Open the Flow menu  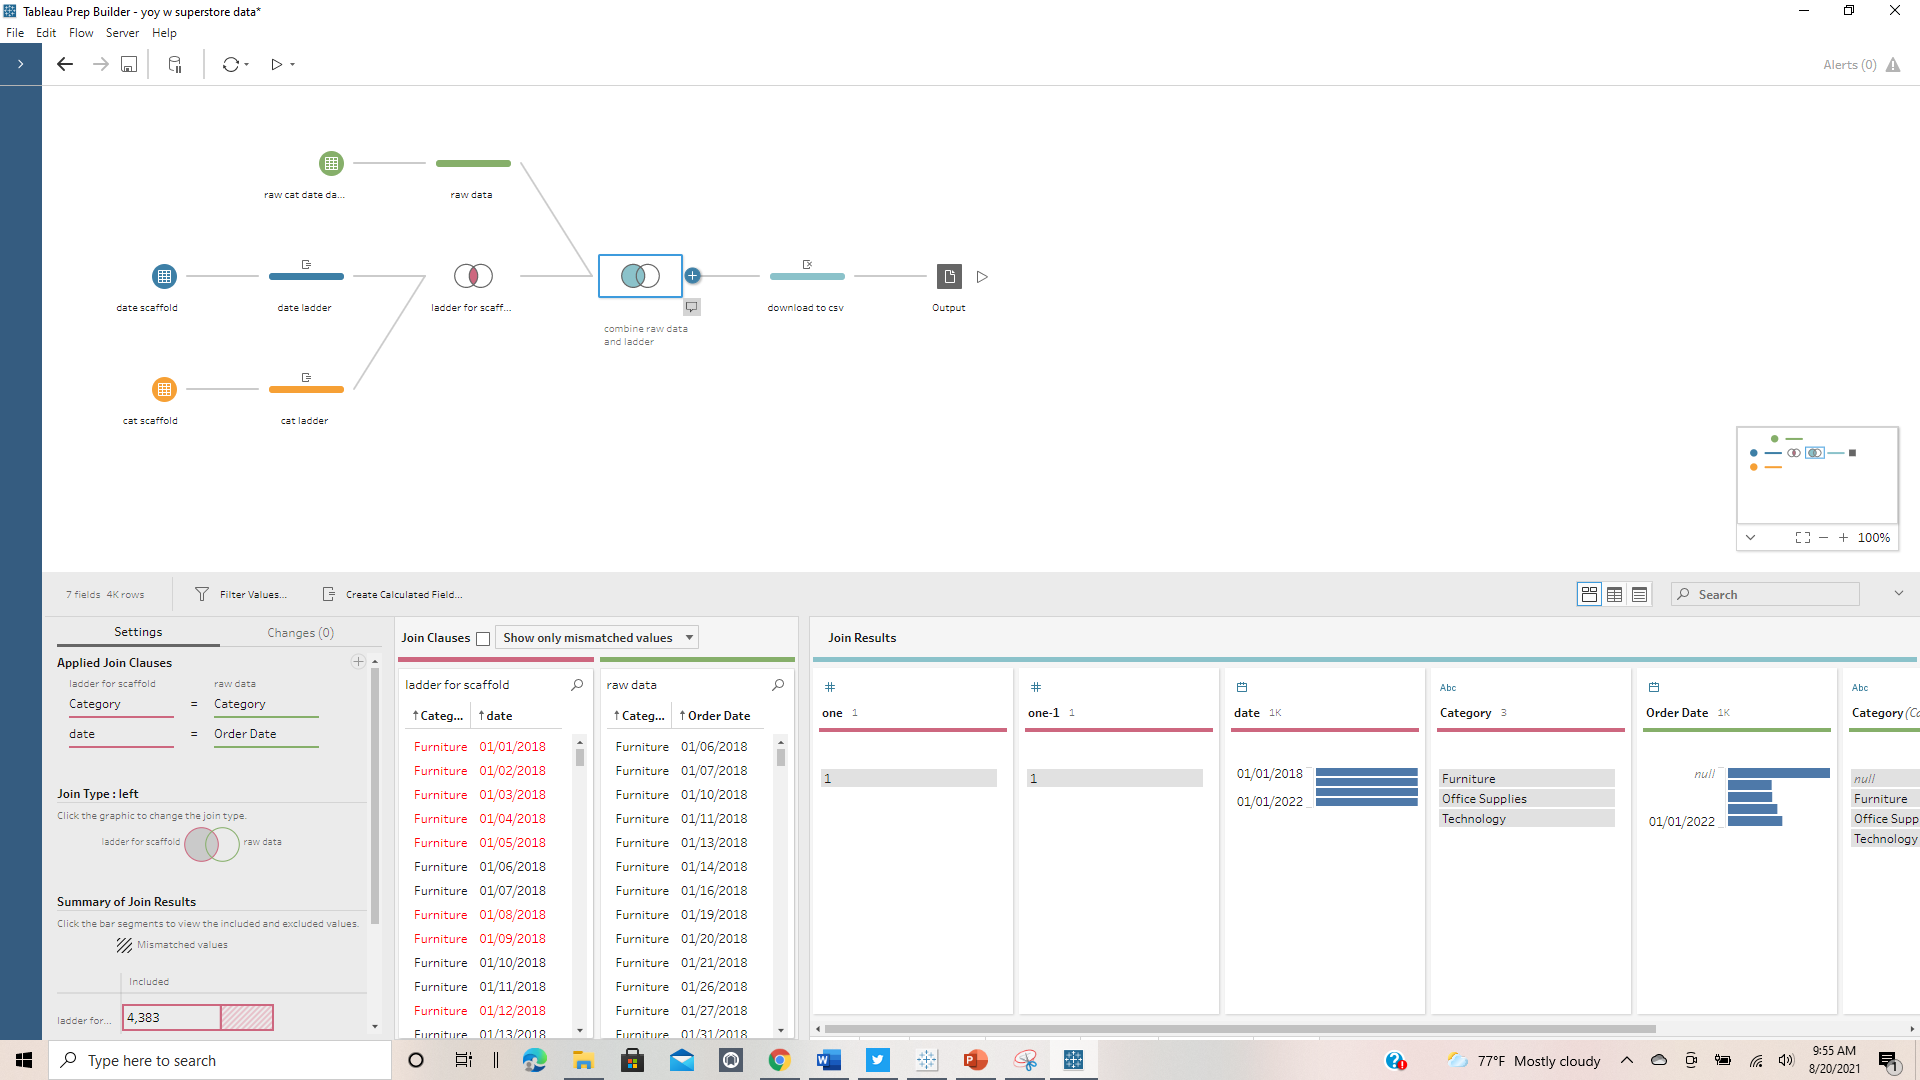click(x=81, y=33)
